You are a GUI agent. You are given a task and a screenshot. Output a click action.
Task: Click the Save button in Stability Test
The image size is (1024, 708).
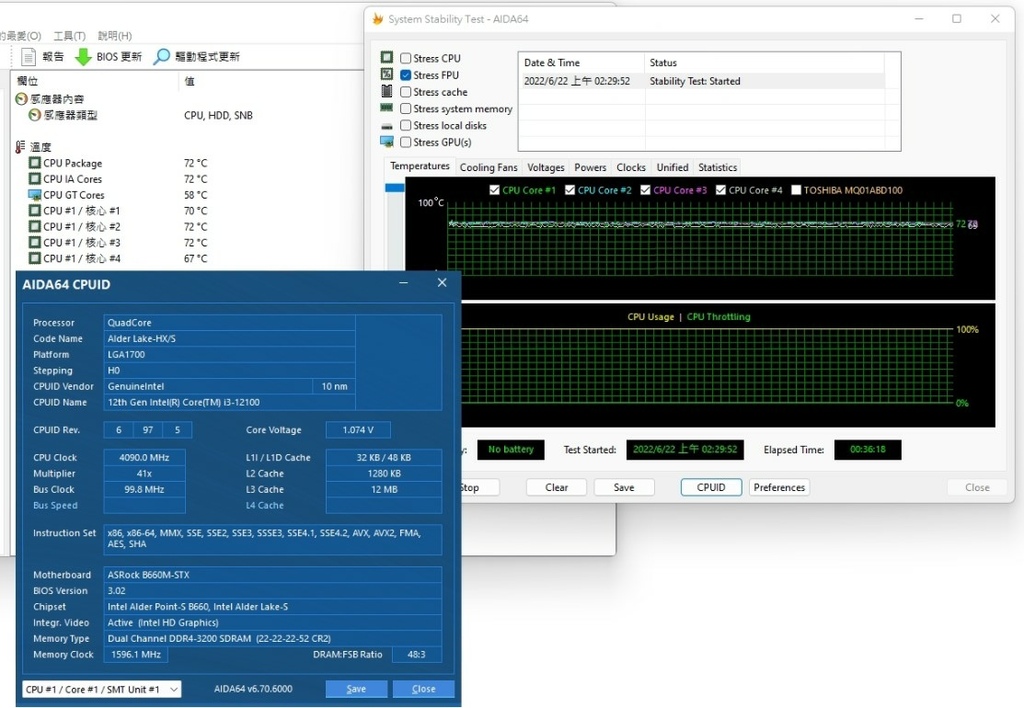point(624,487)
